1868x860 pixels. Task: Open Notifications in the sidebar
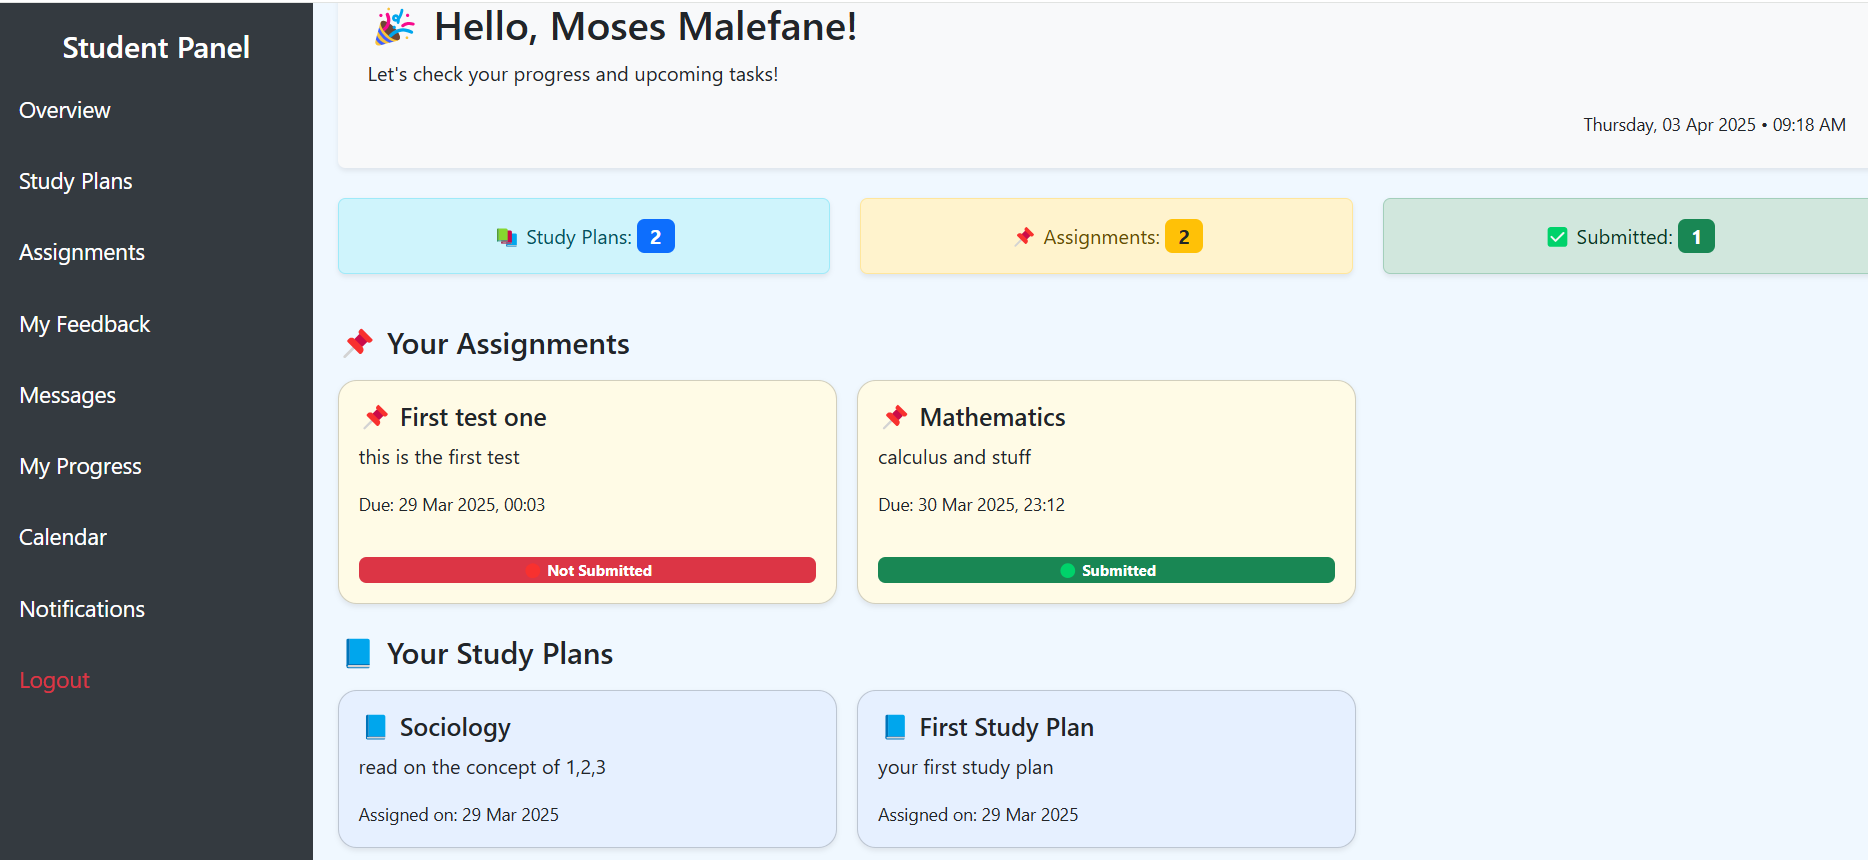click(82, 609)
